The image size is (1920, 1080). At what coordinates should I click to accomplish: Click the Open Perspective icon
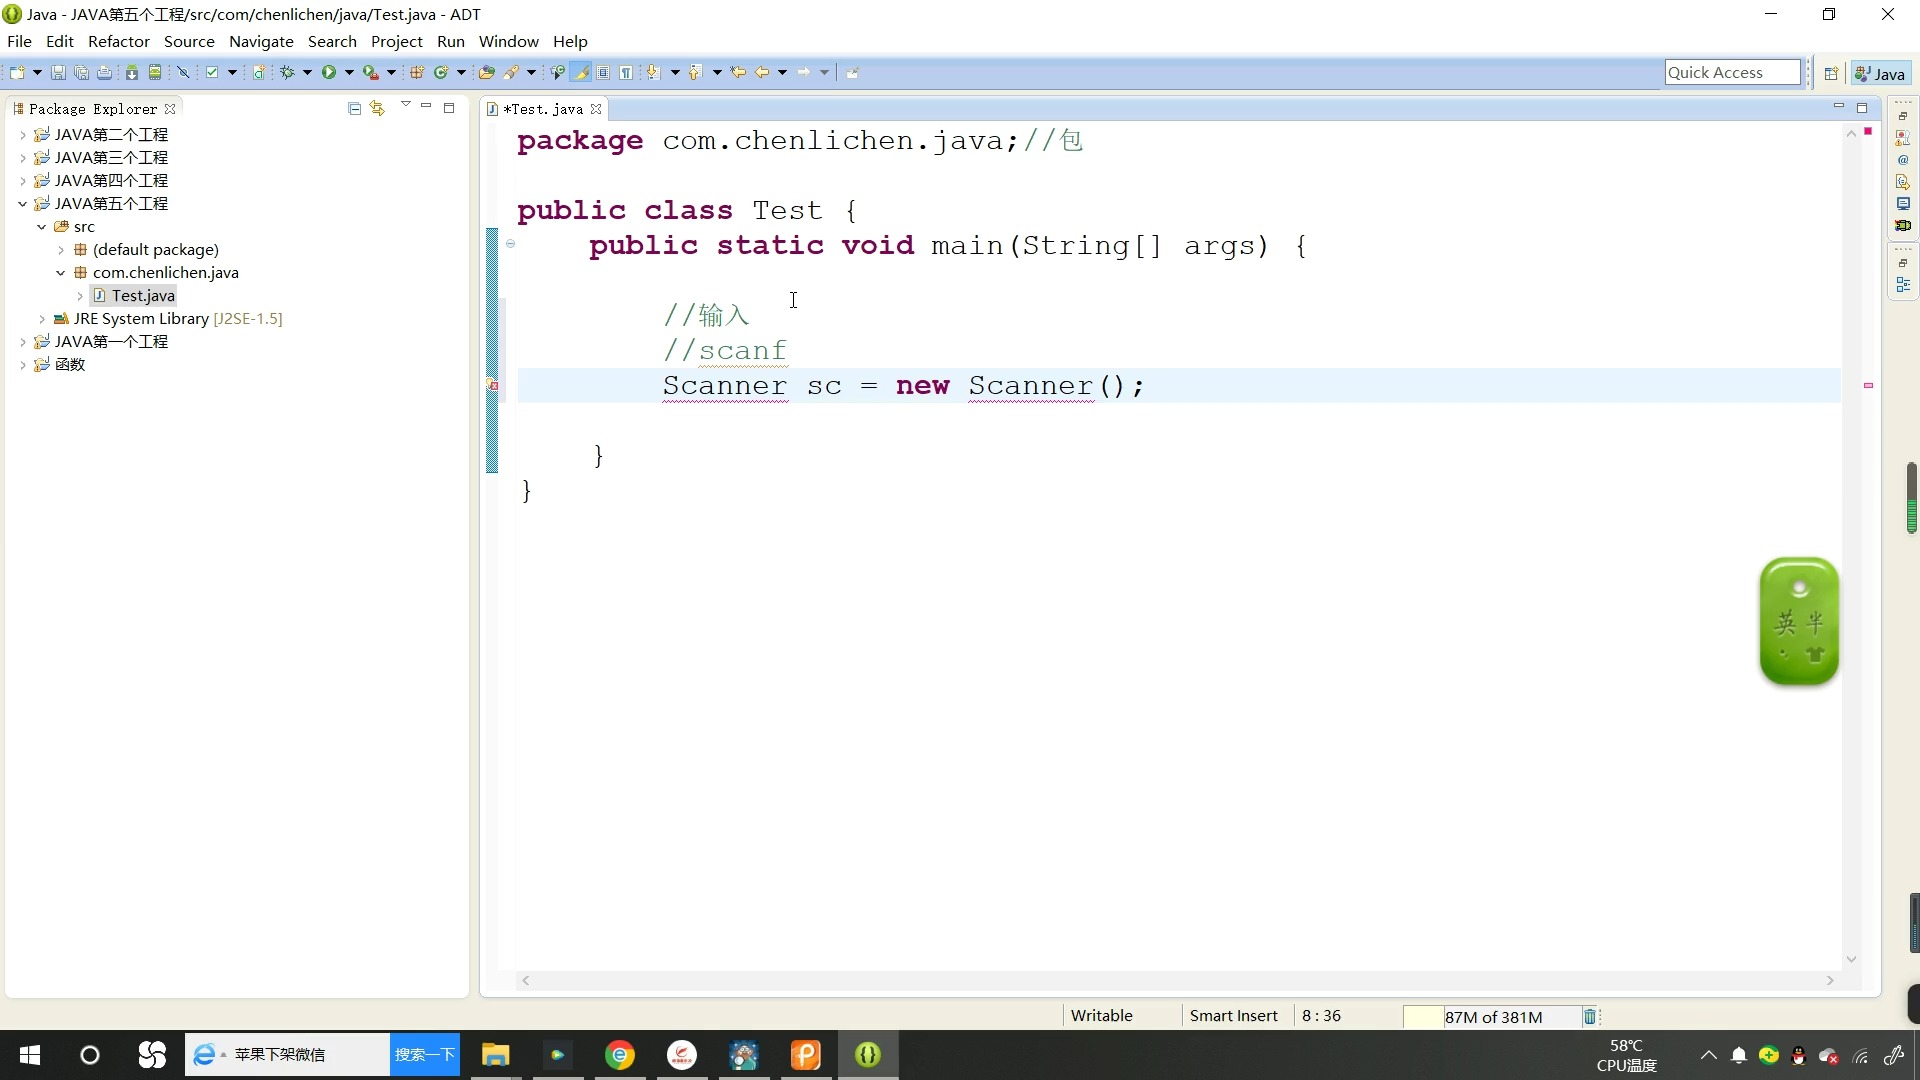[x=1831, y=74]
